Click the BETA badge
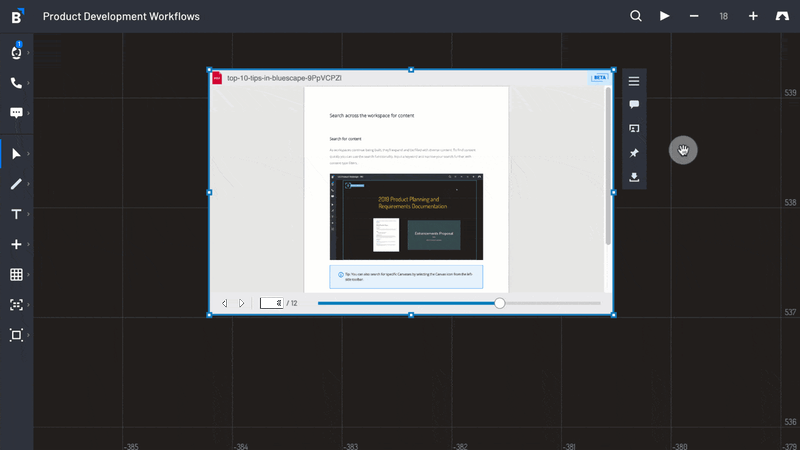The width and height of the screenshot is (800, 450). click(600, 78)
